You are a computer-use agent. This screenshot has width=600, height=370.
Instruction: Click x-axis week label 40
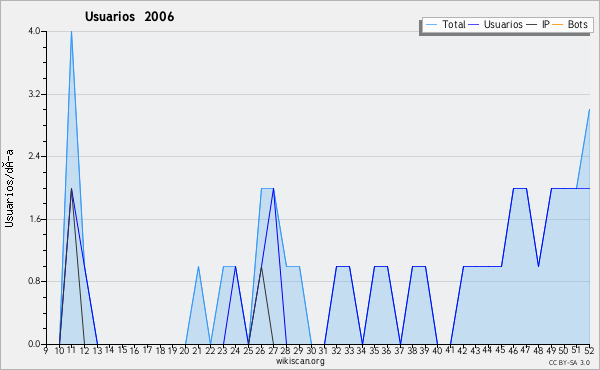click(437, 350)
